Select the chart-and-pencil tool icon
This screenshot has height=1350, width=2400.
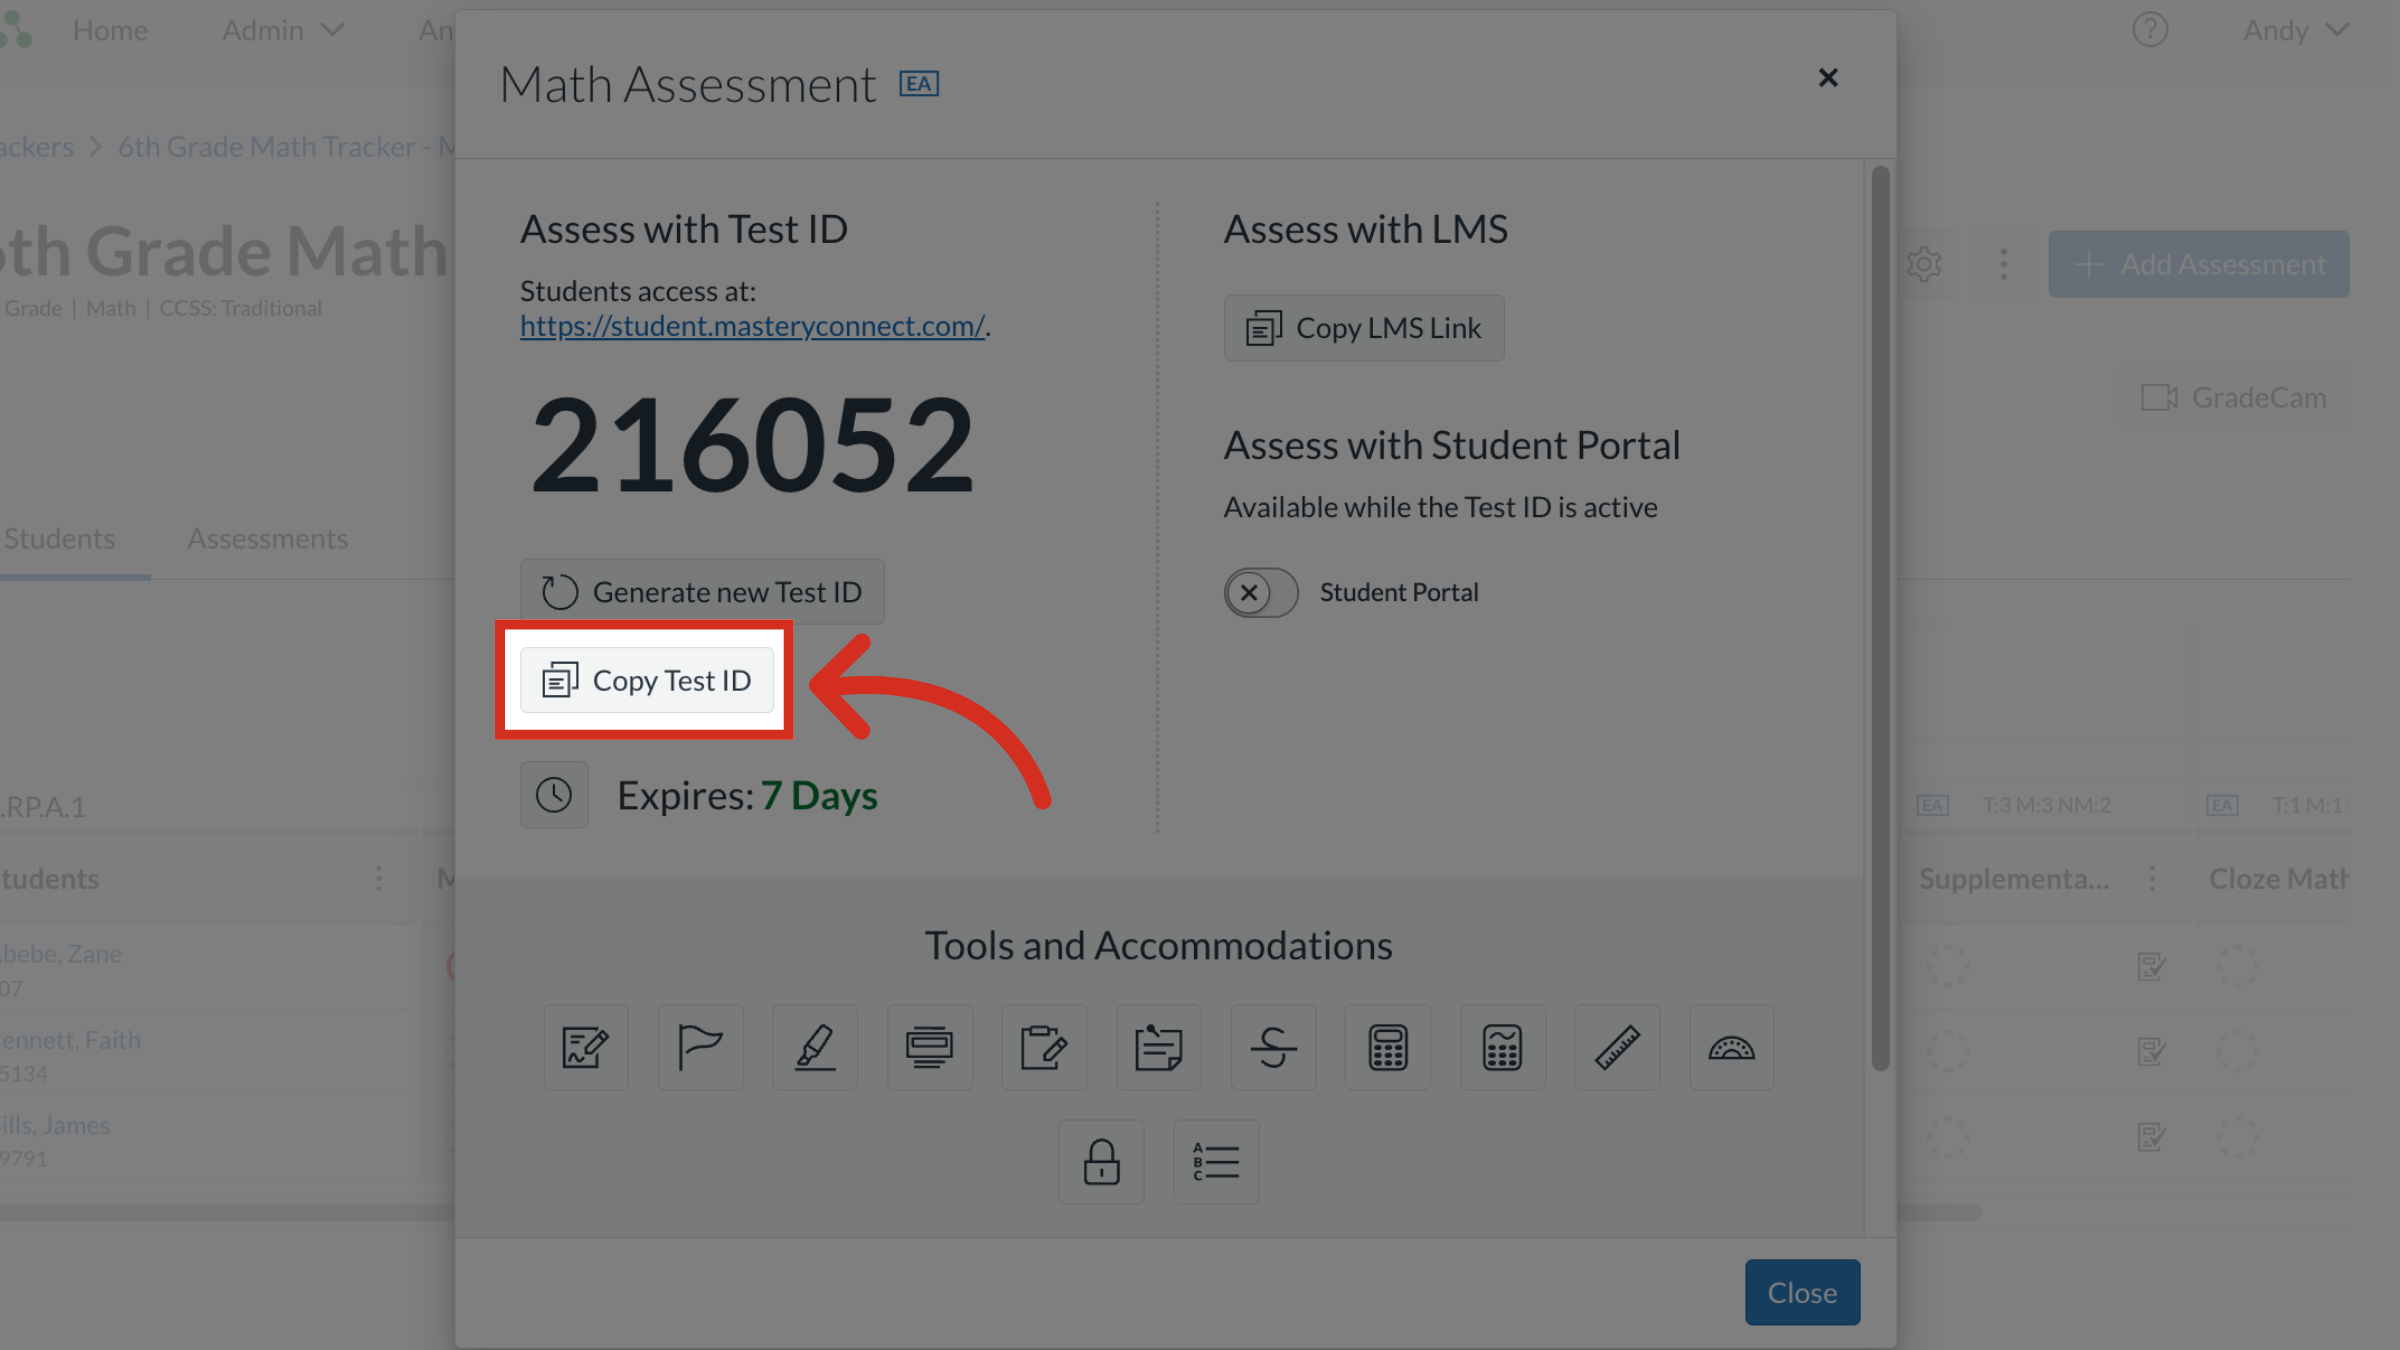586,1048
